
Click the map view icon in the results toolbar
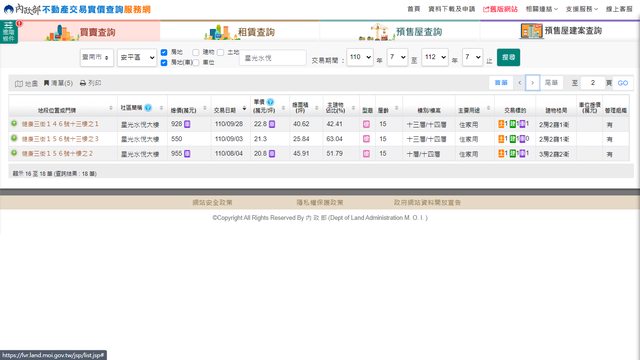[19, 84]
